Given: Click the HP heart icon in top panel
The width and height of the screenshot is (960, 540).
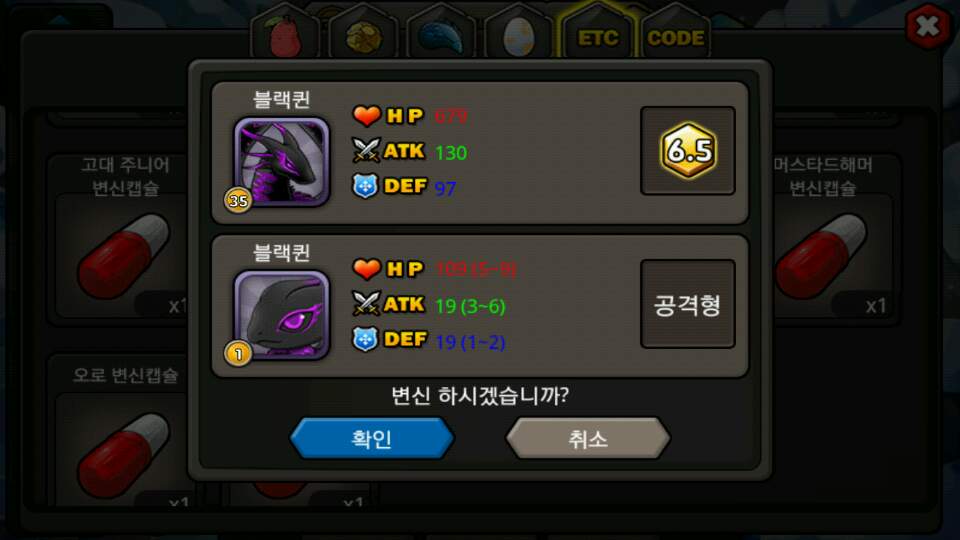Looking at the screenshot, I should pos(366,116).
